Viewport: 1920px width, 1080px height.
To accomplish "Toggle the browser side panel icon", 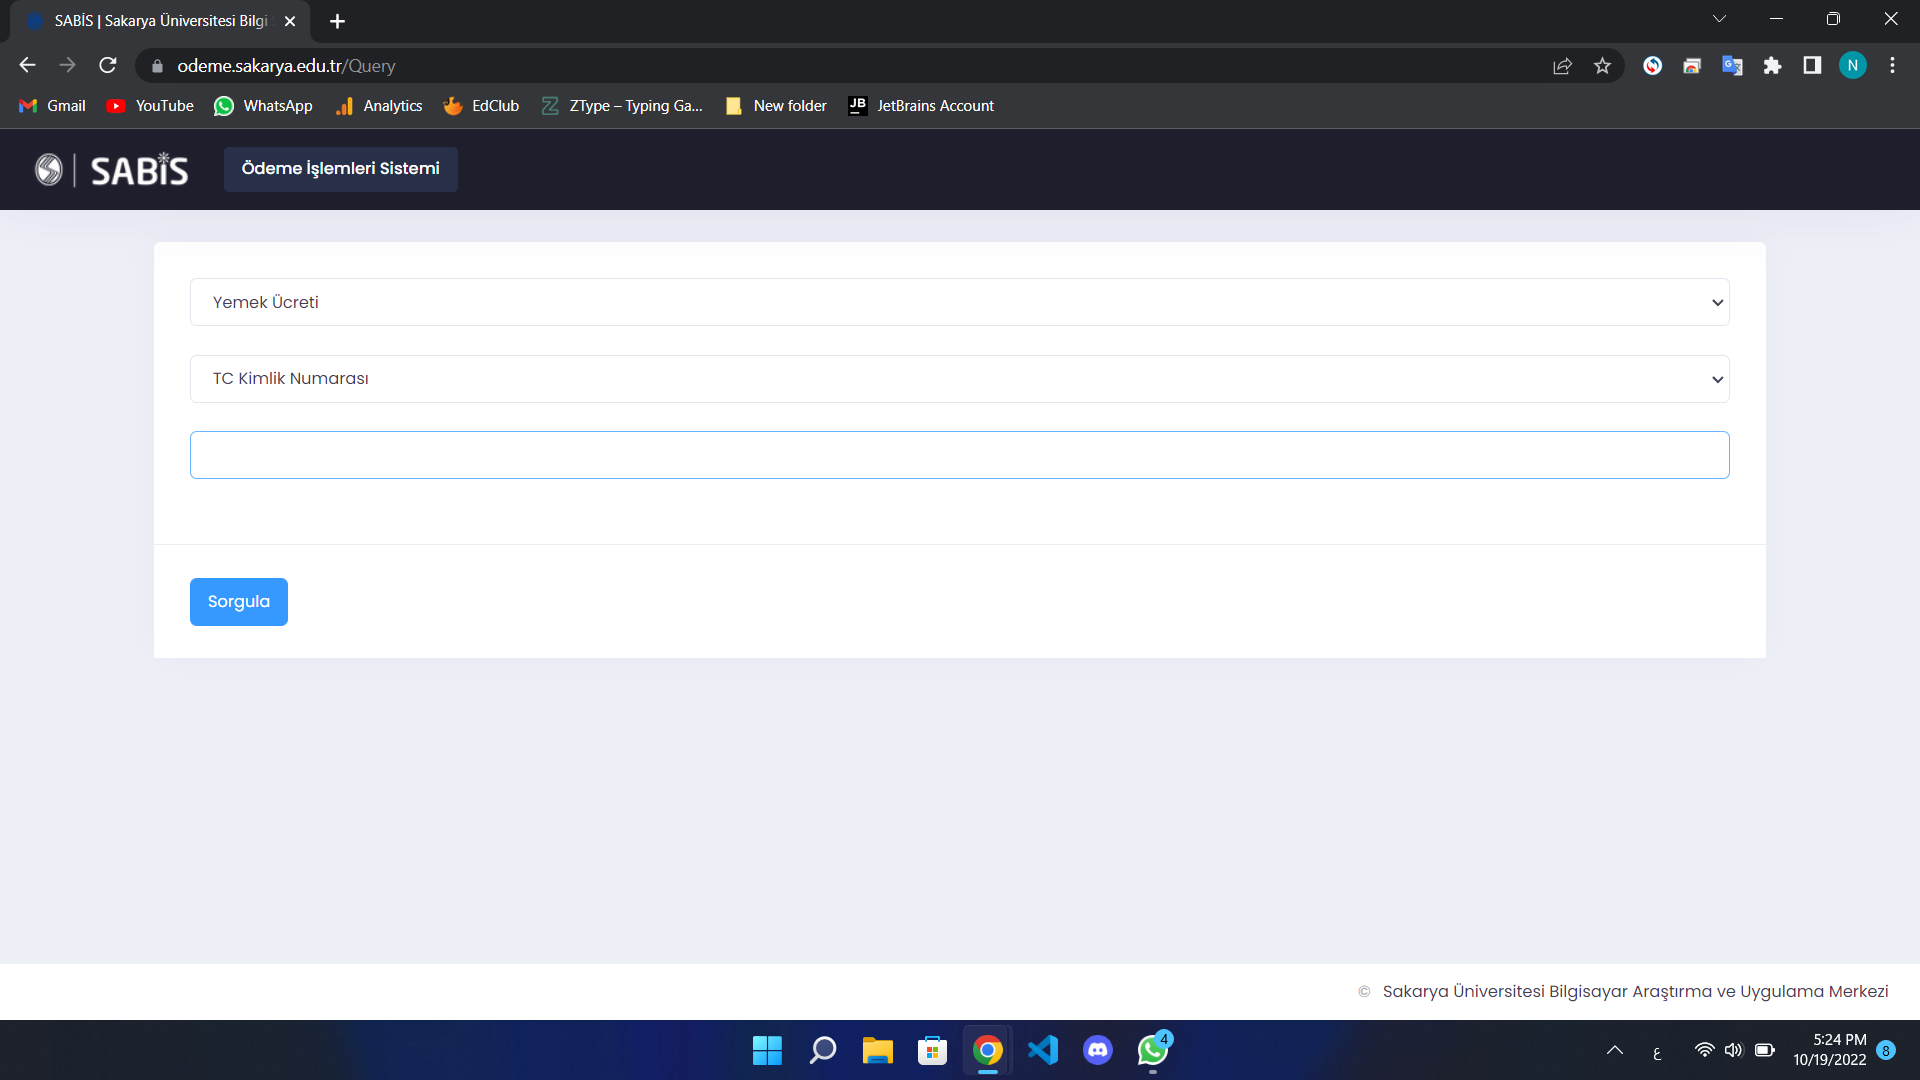I will pyautogui.click(x=1812, y=66).
